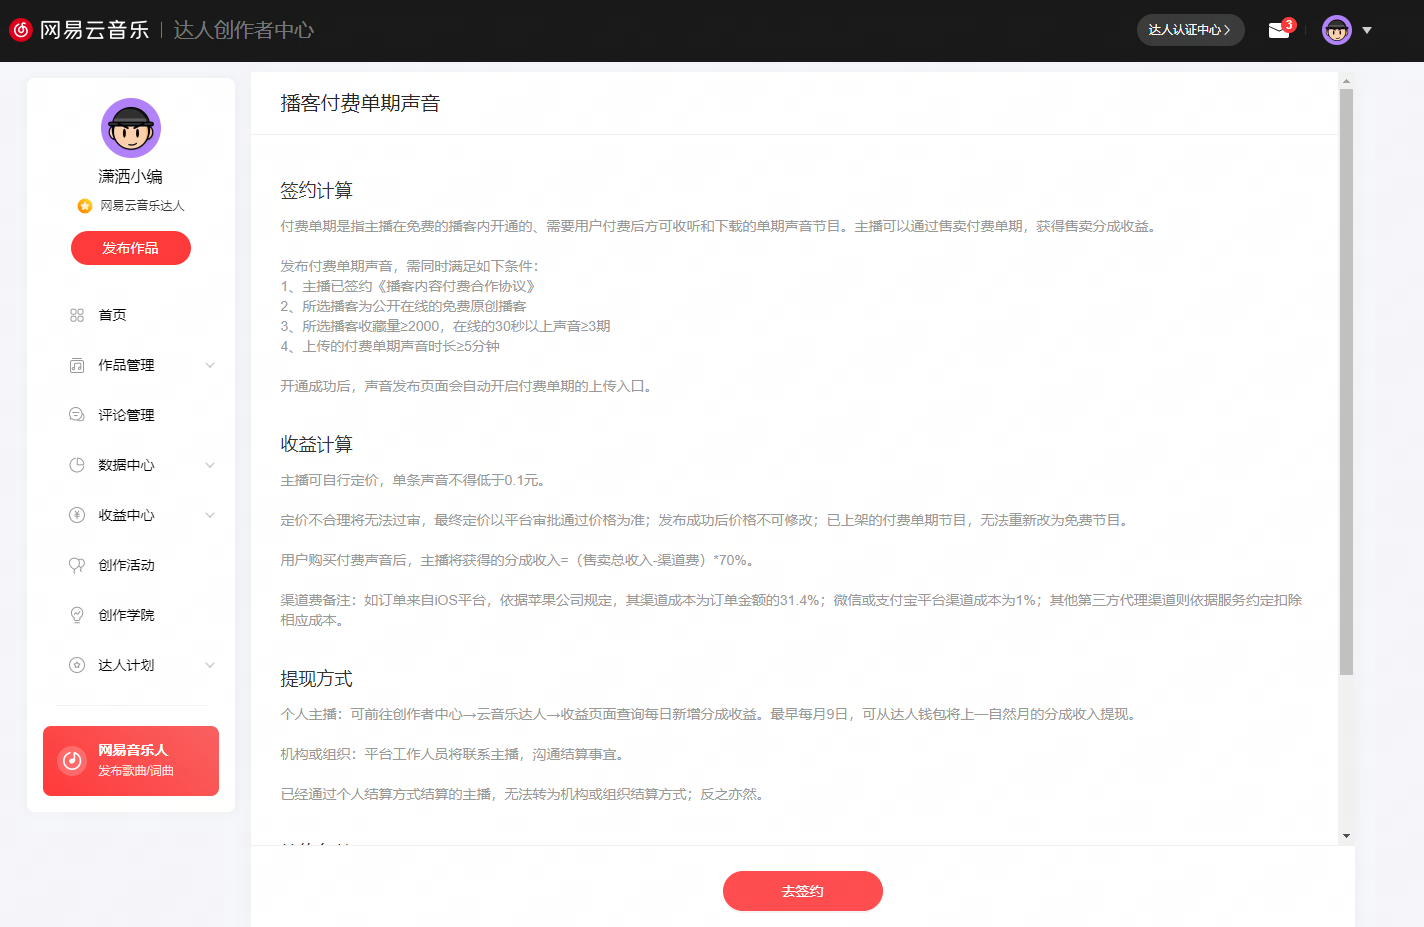Expand the 收益中心 submenu chevron
1424x927 pixels.
coord(210,515)
